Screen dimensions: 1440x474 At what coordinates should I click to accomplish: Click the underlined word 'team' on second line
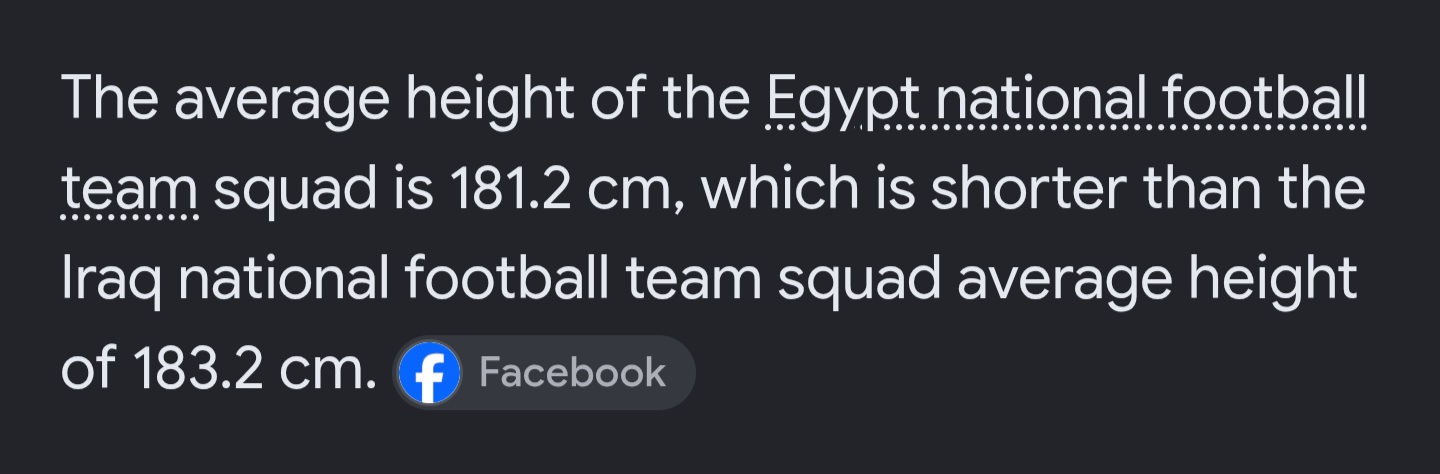130,190
